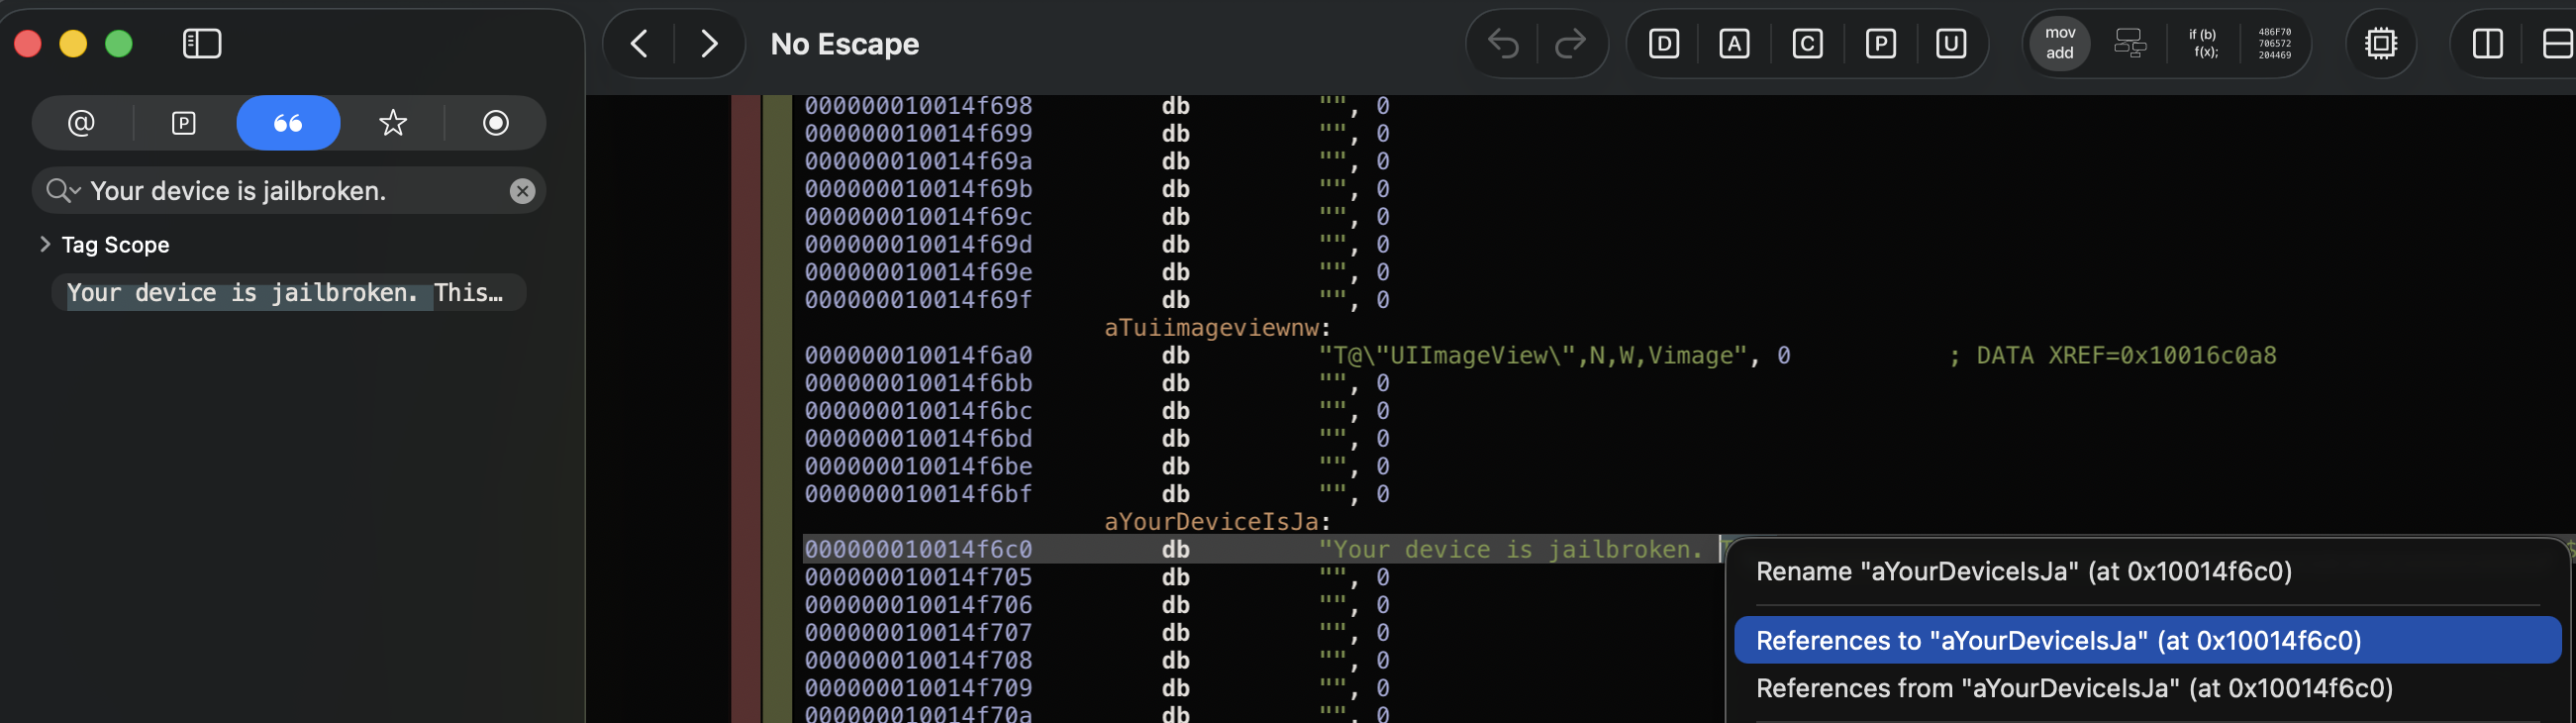Click the undo arrow icon
The height and width of the screenshot is (723, 2576).
coord(1503,44)
